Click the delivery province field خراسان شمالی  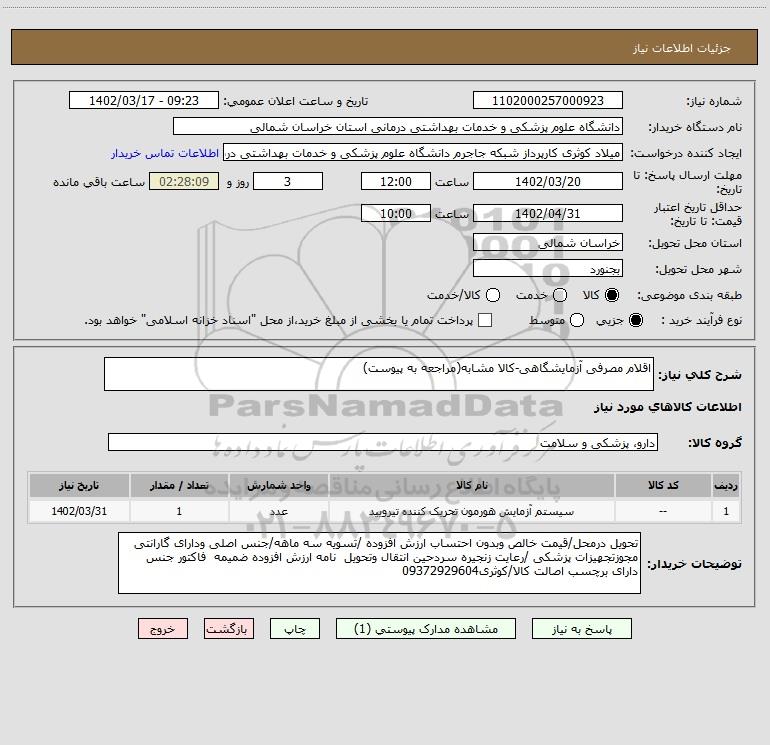click(548, 243)
